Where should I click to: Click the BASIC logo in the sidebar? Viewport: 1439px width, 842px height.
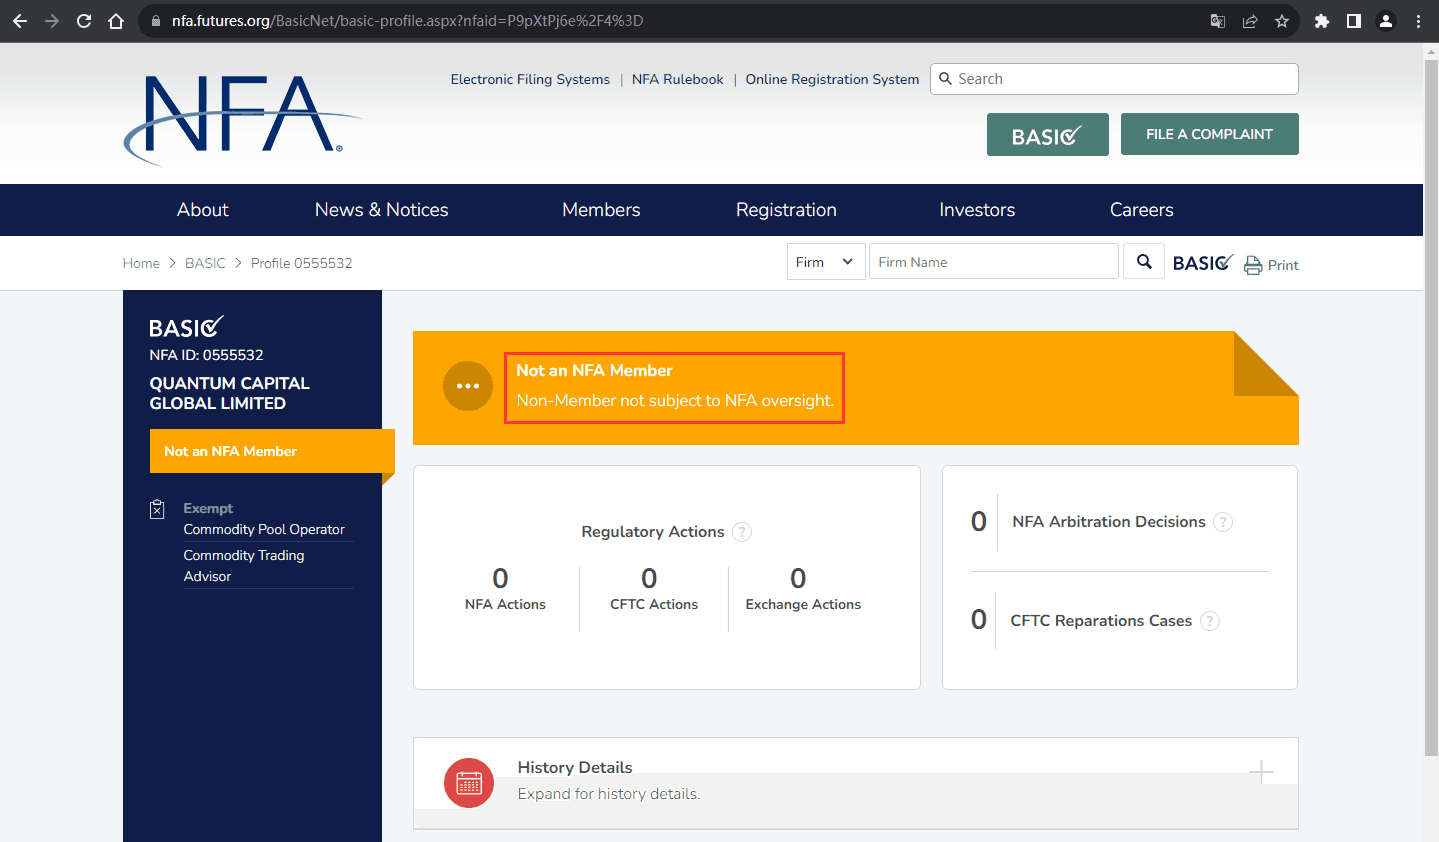coord(186,327)
